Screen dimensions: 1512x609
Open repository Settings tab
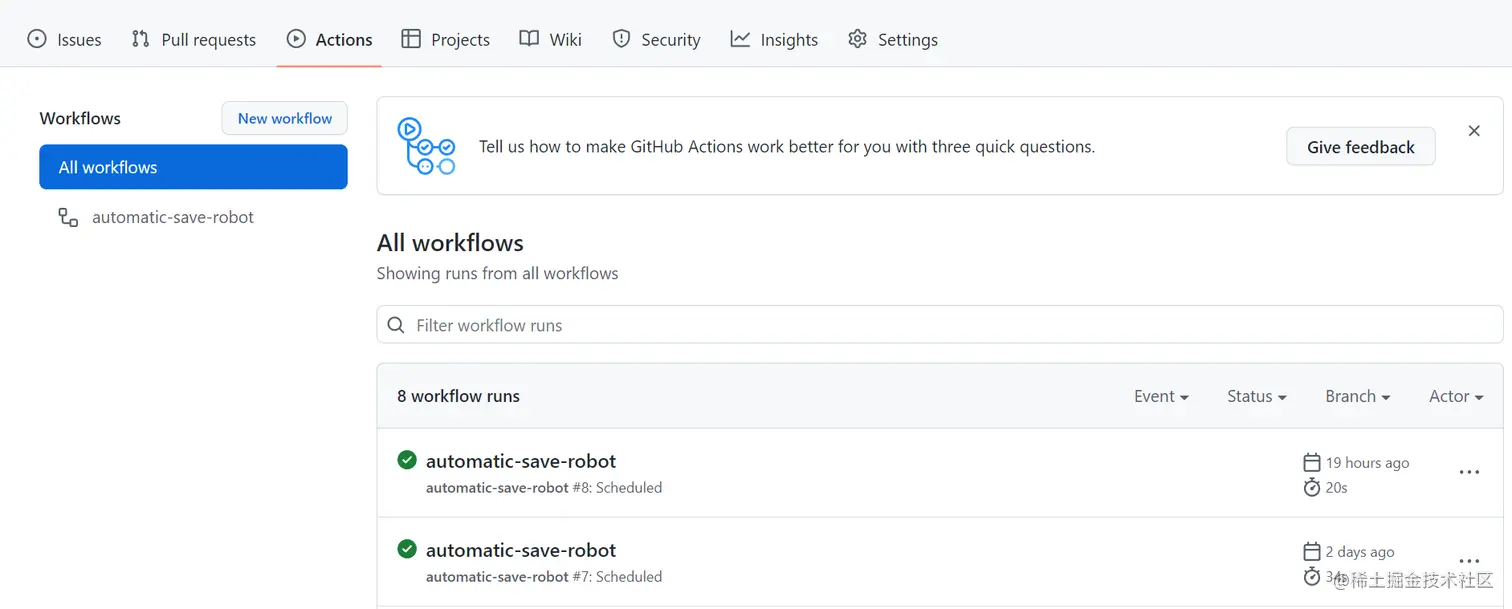pos(892,40)
